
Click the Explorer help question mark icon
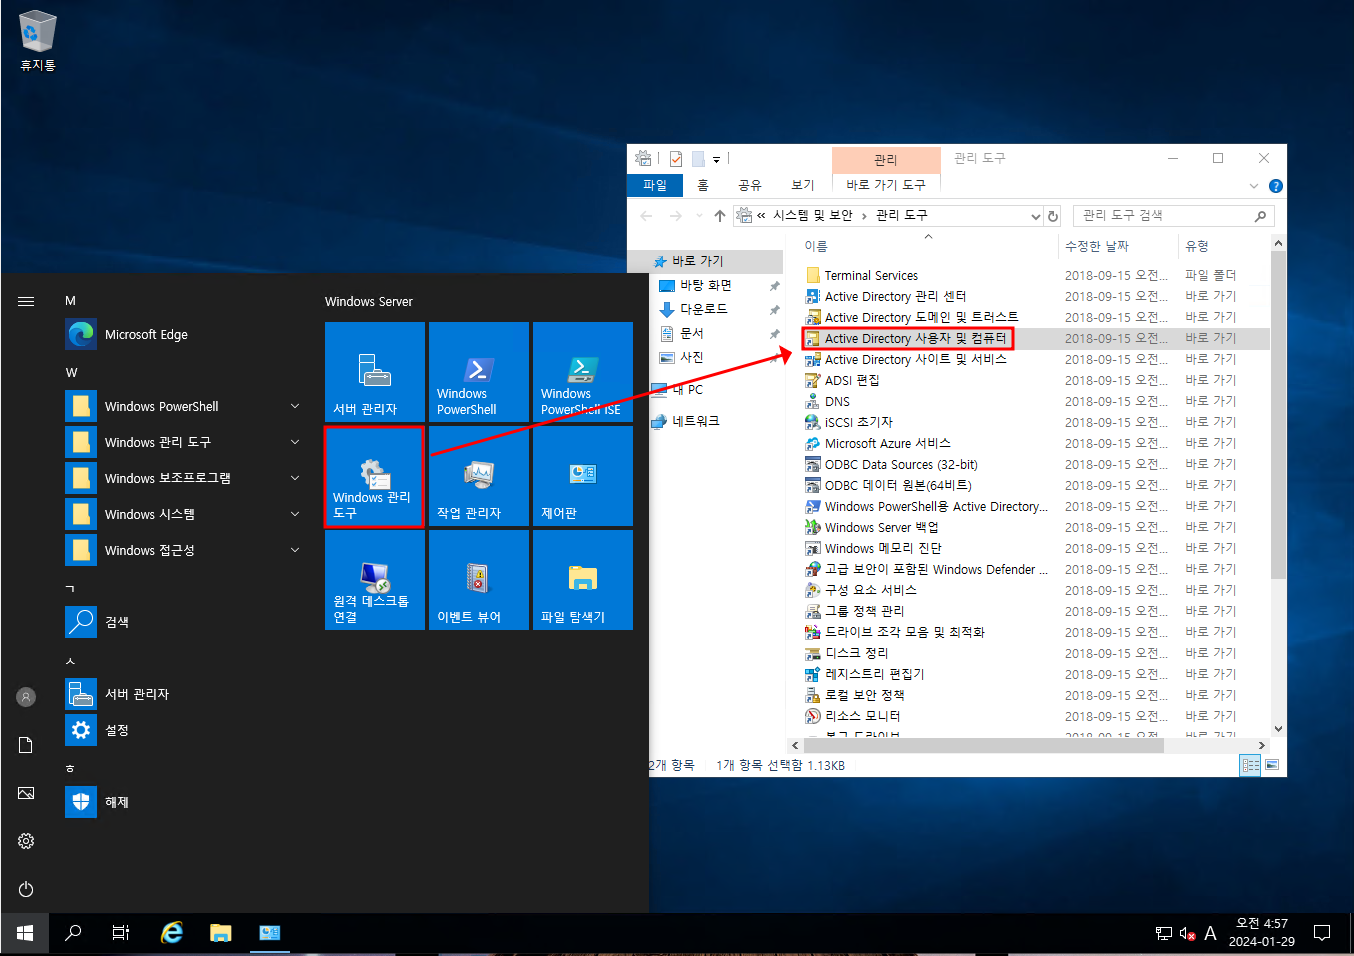click(x=1275, y=186)
